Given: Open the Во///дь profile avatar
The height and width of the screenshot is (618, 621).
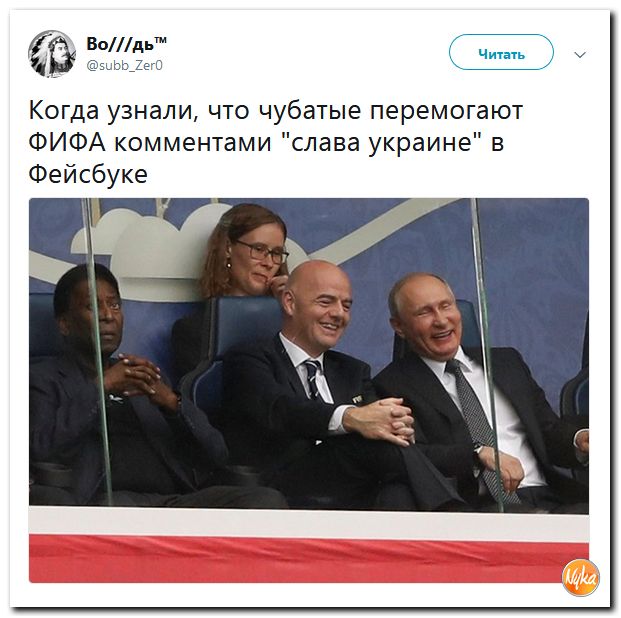Looking at the screenshot, I should click(52, 53).
